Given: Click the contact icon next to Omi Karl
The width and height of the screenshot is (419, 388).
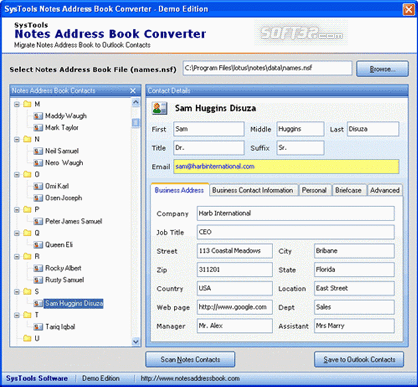Looking at the screenshot, I should coord(38,186).
